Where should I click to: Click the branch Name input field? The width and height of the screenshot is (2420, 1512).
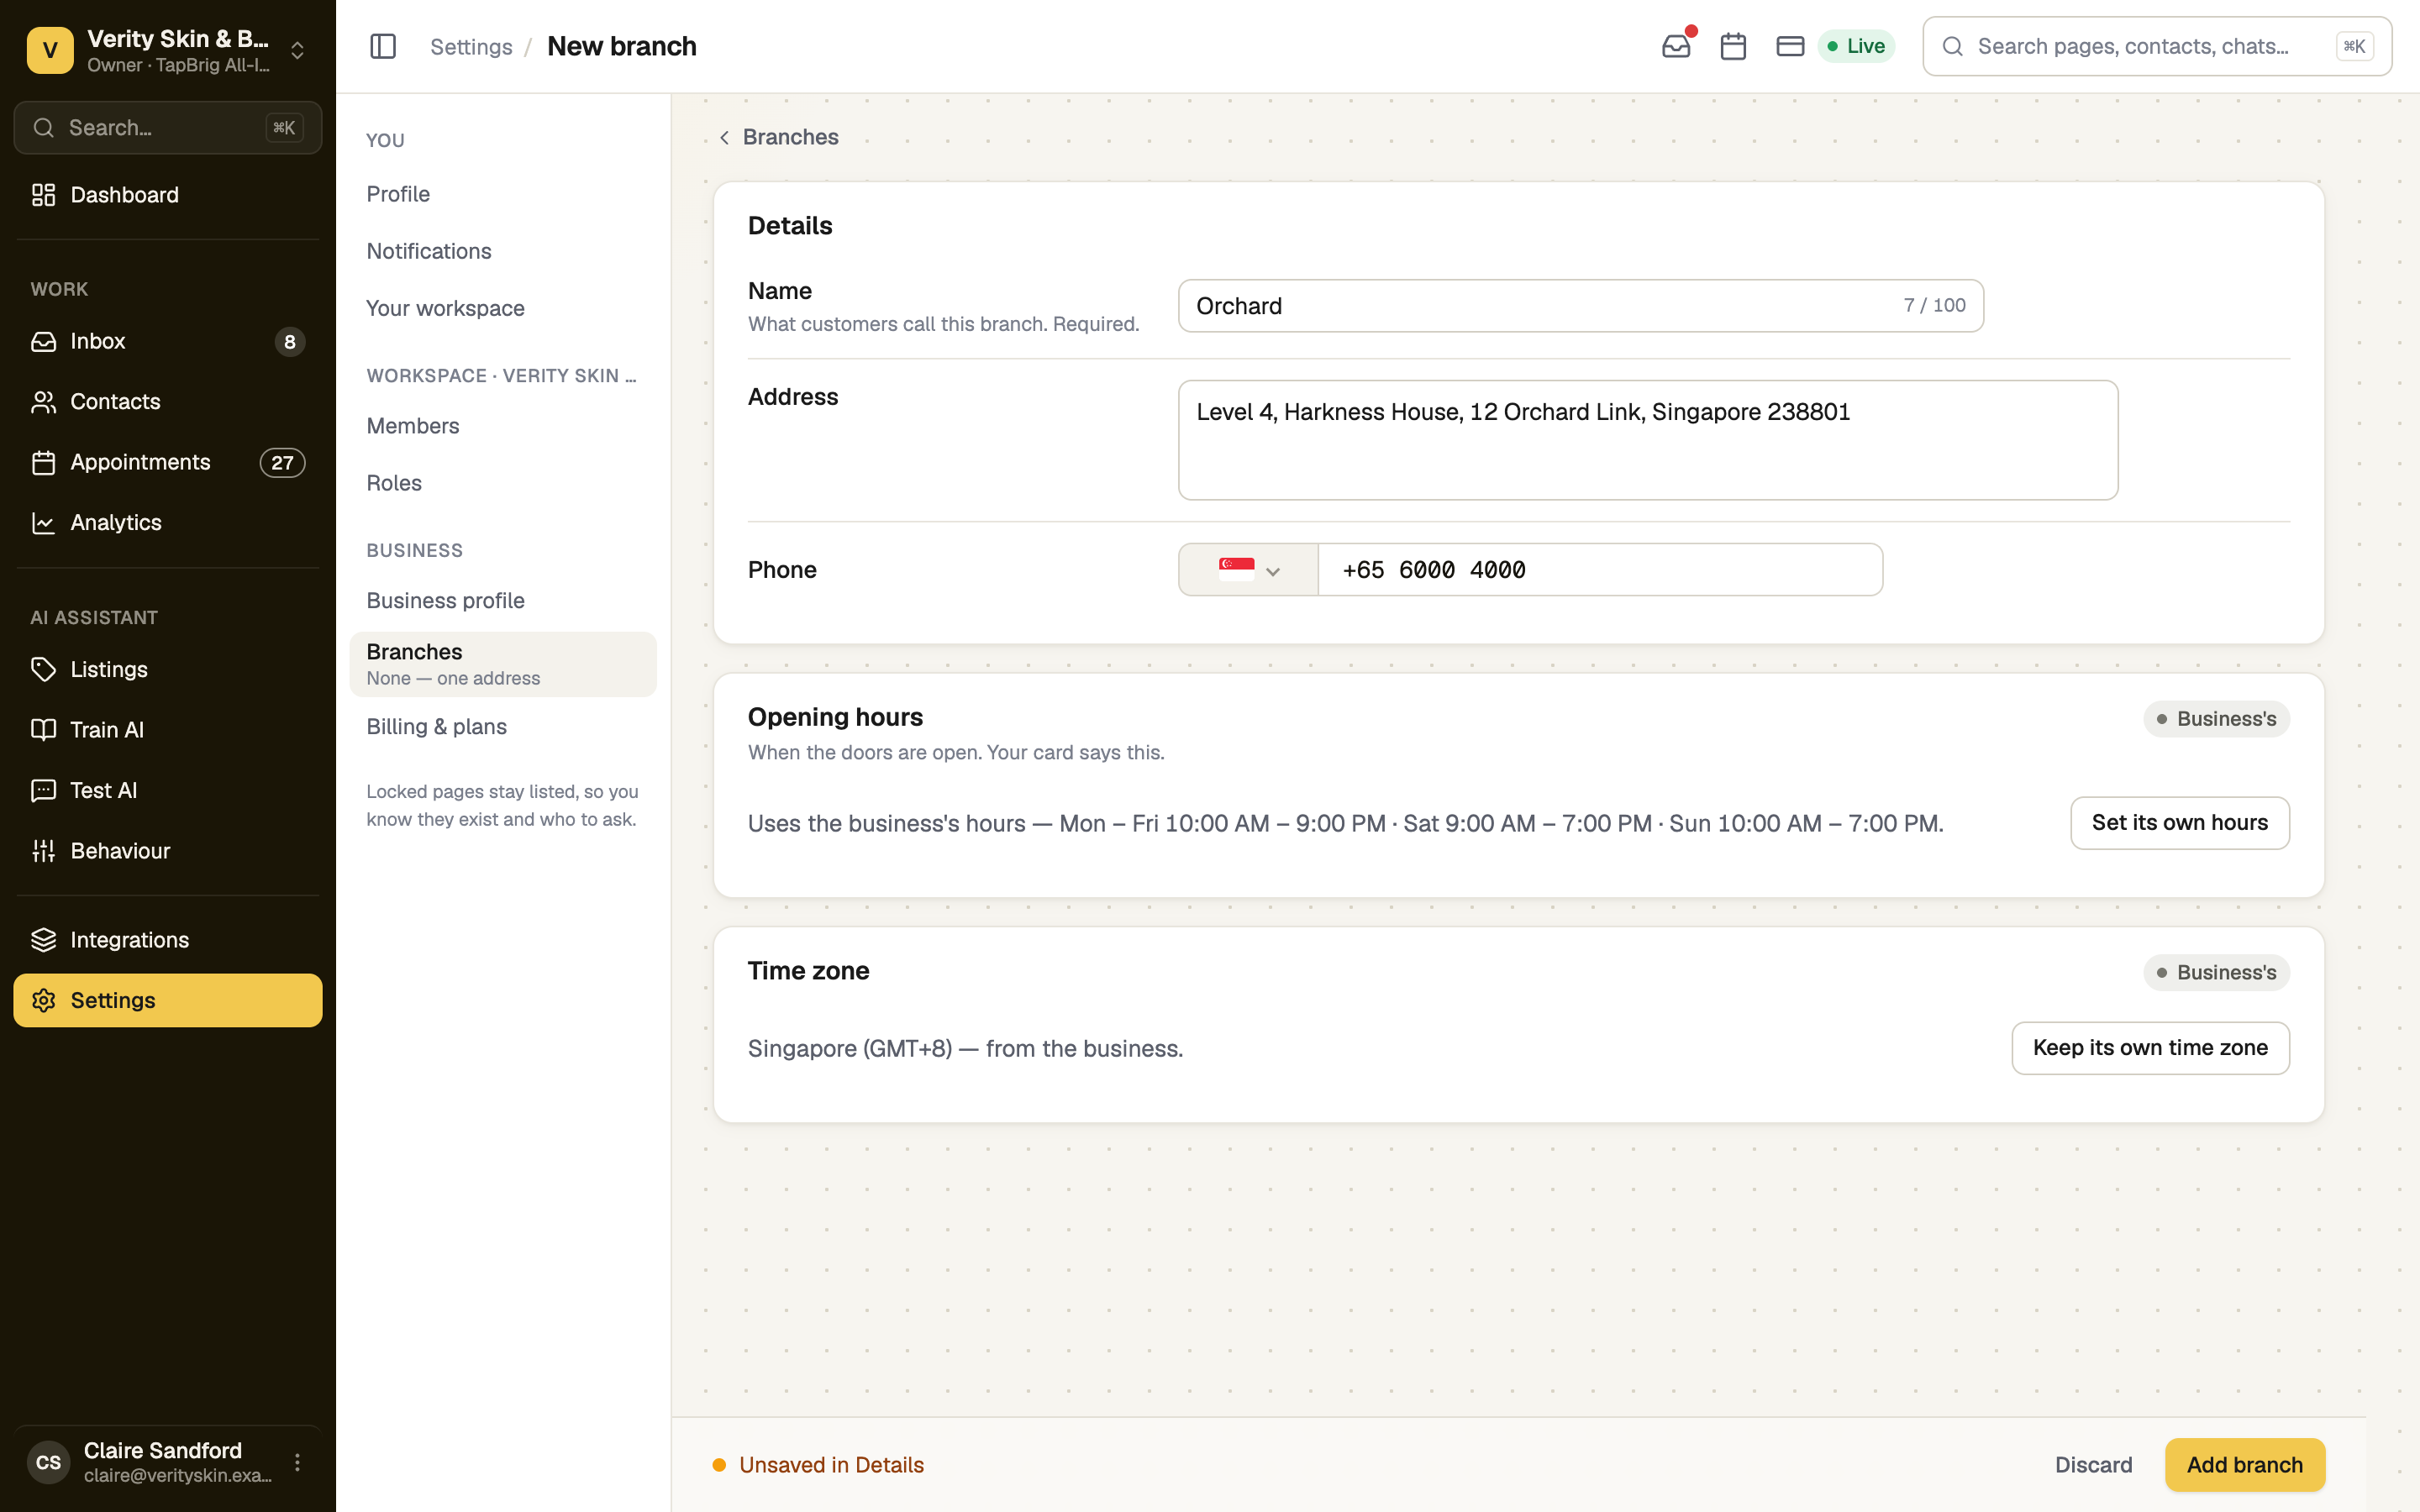pos(1580,306)
